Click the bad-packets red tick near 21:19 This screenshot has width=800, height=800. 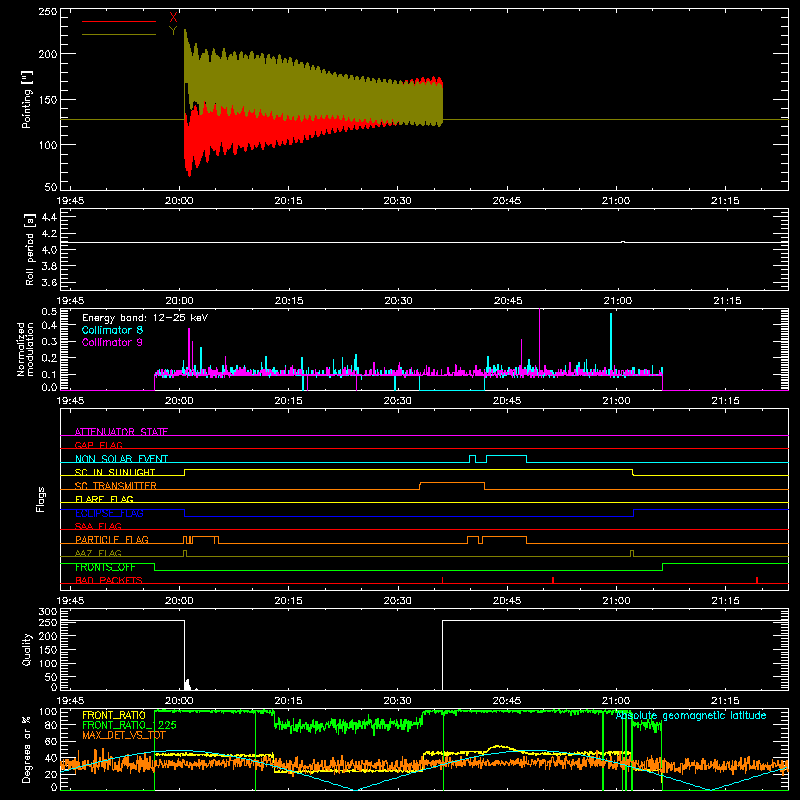tap(757, 580)
